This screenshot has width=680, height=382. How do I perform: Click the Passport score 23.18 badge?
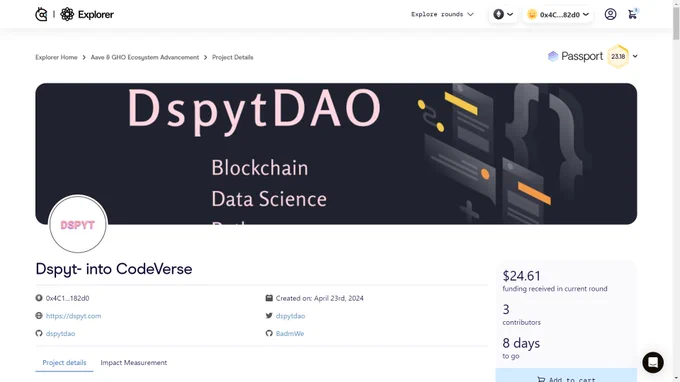click(618, 56)
